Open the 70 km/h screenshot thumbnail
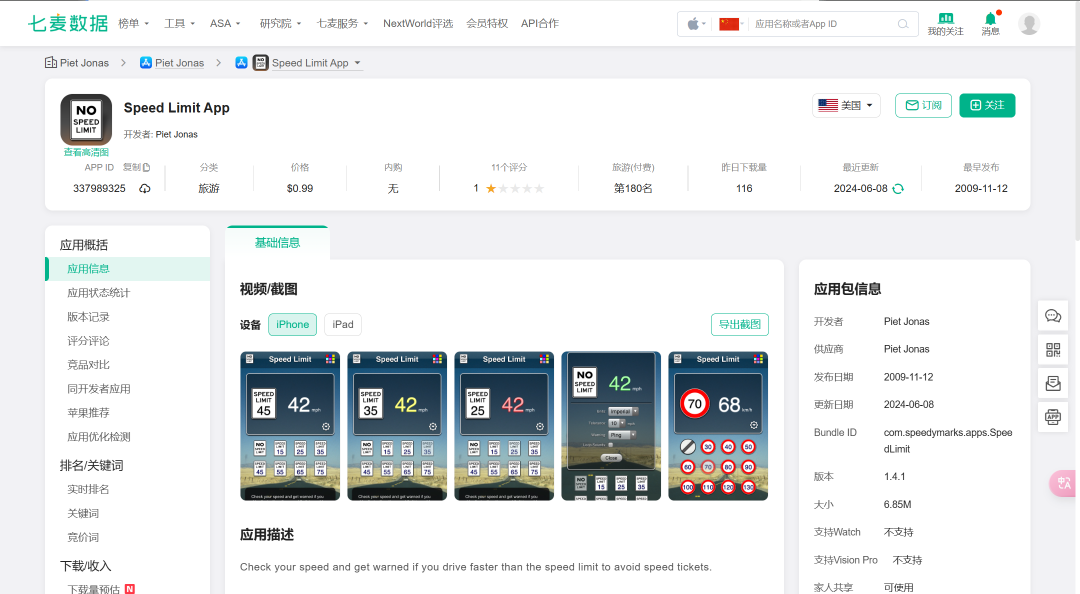This screenshot has height=594, width=1080. tap(718, 426)
